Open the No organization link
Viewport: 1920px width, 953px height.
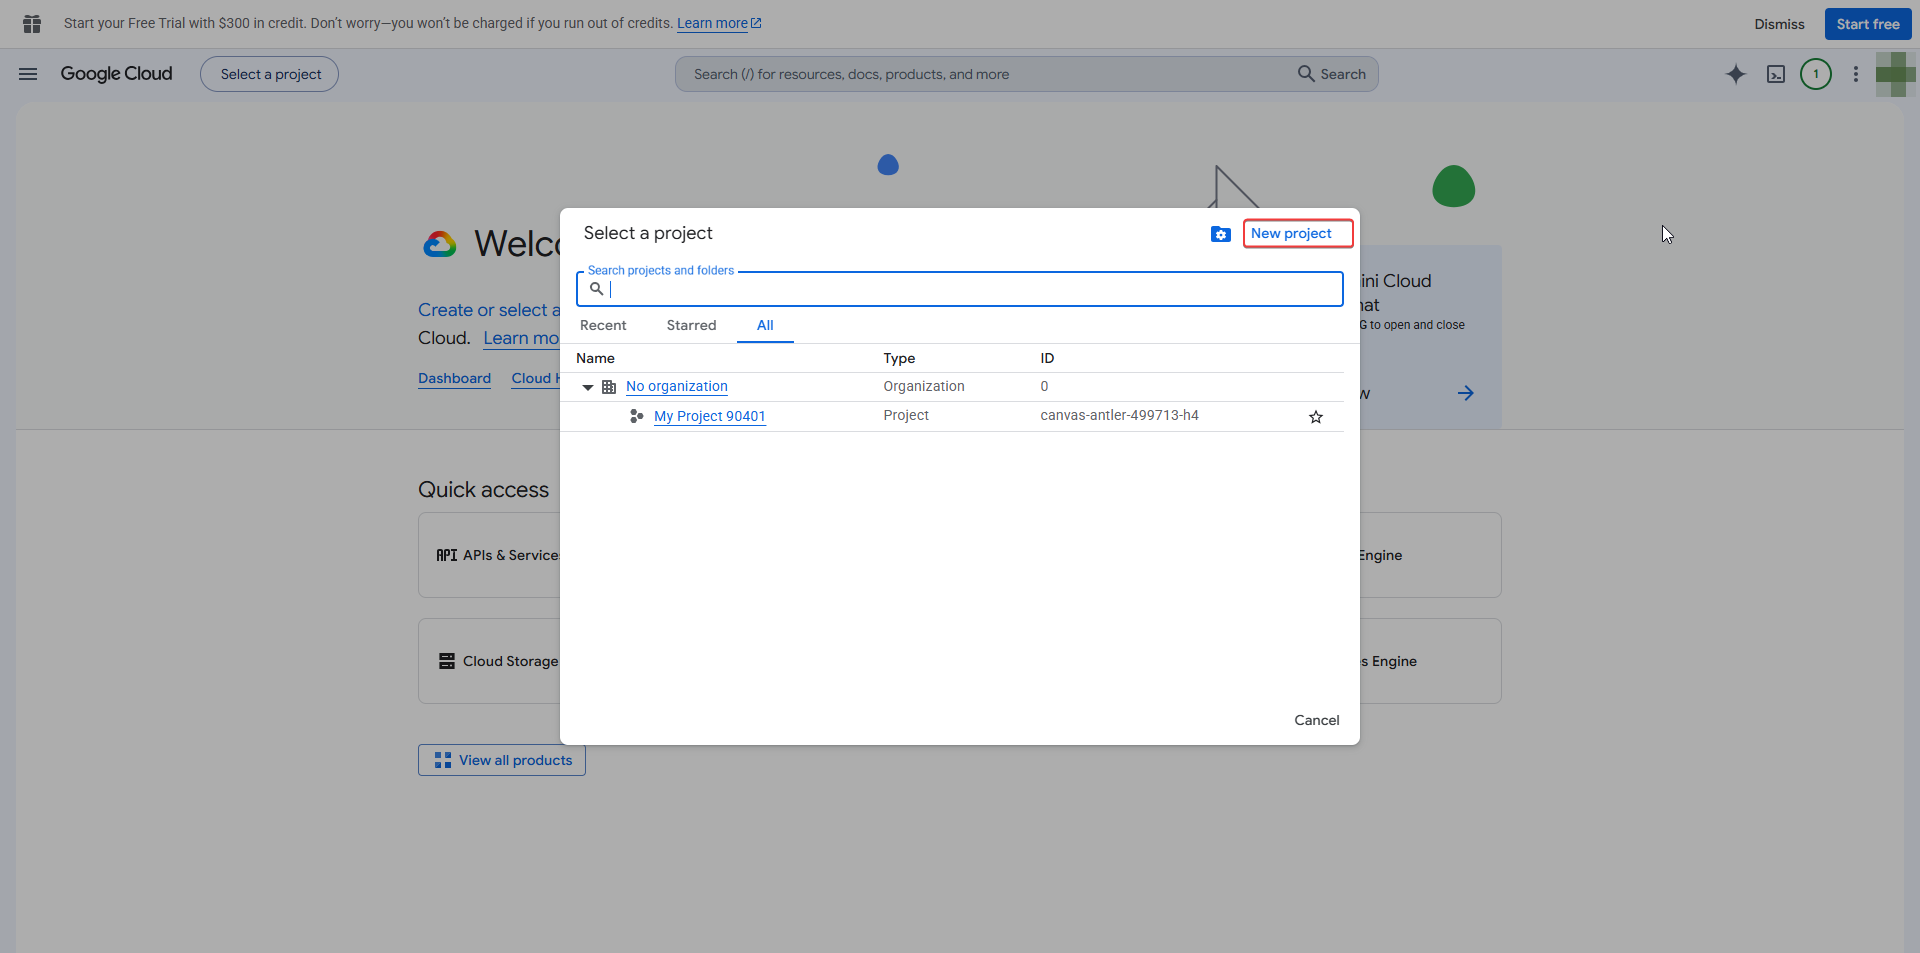pos(677,387)
